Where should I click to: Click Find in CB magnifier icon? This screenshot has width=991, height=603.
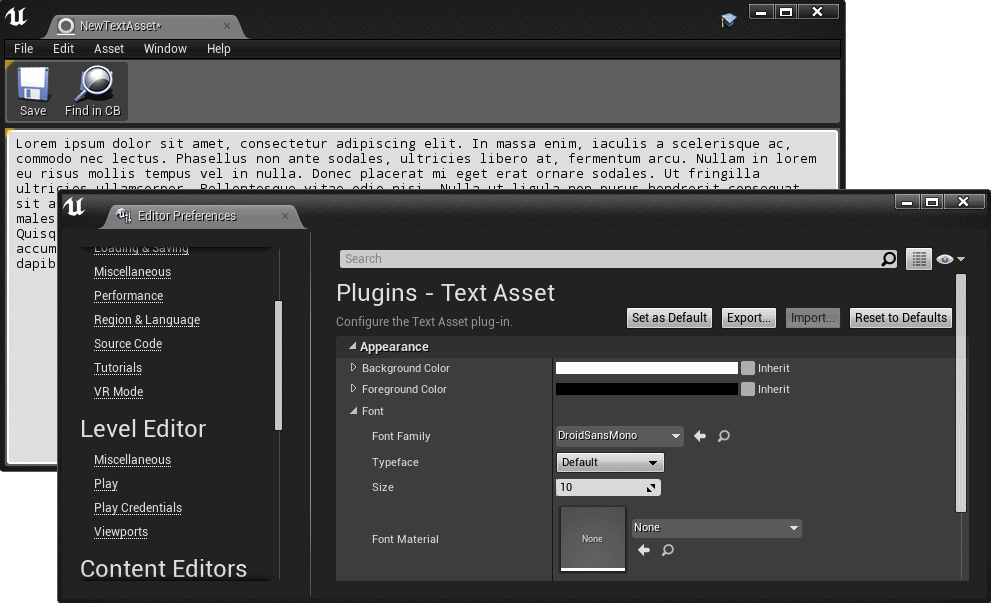click(x=94, y=84)
